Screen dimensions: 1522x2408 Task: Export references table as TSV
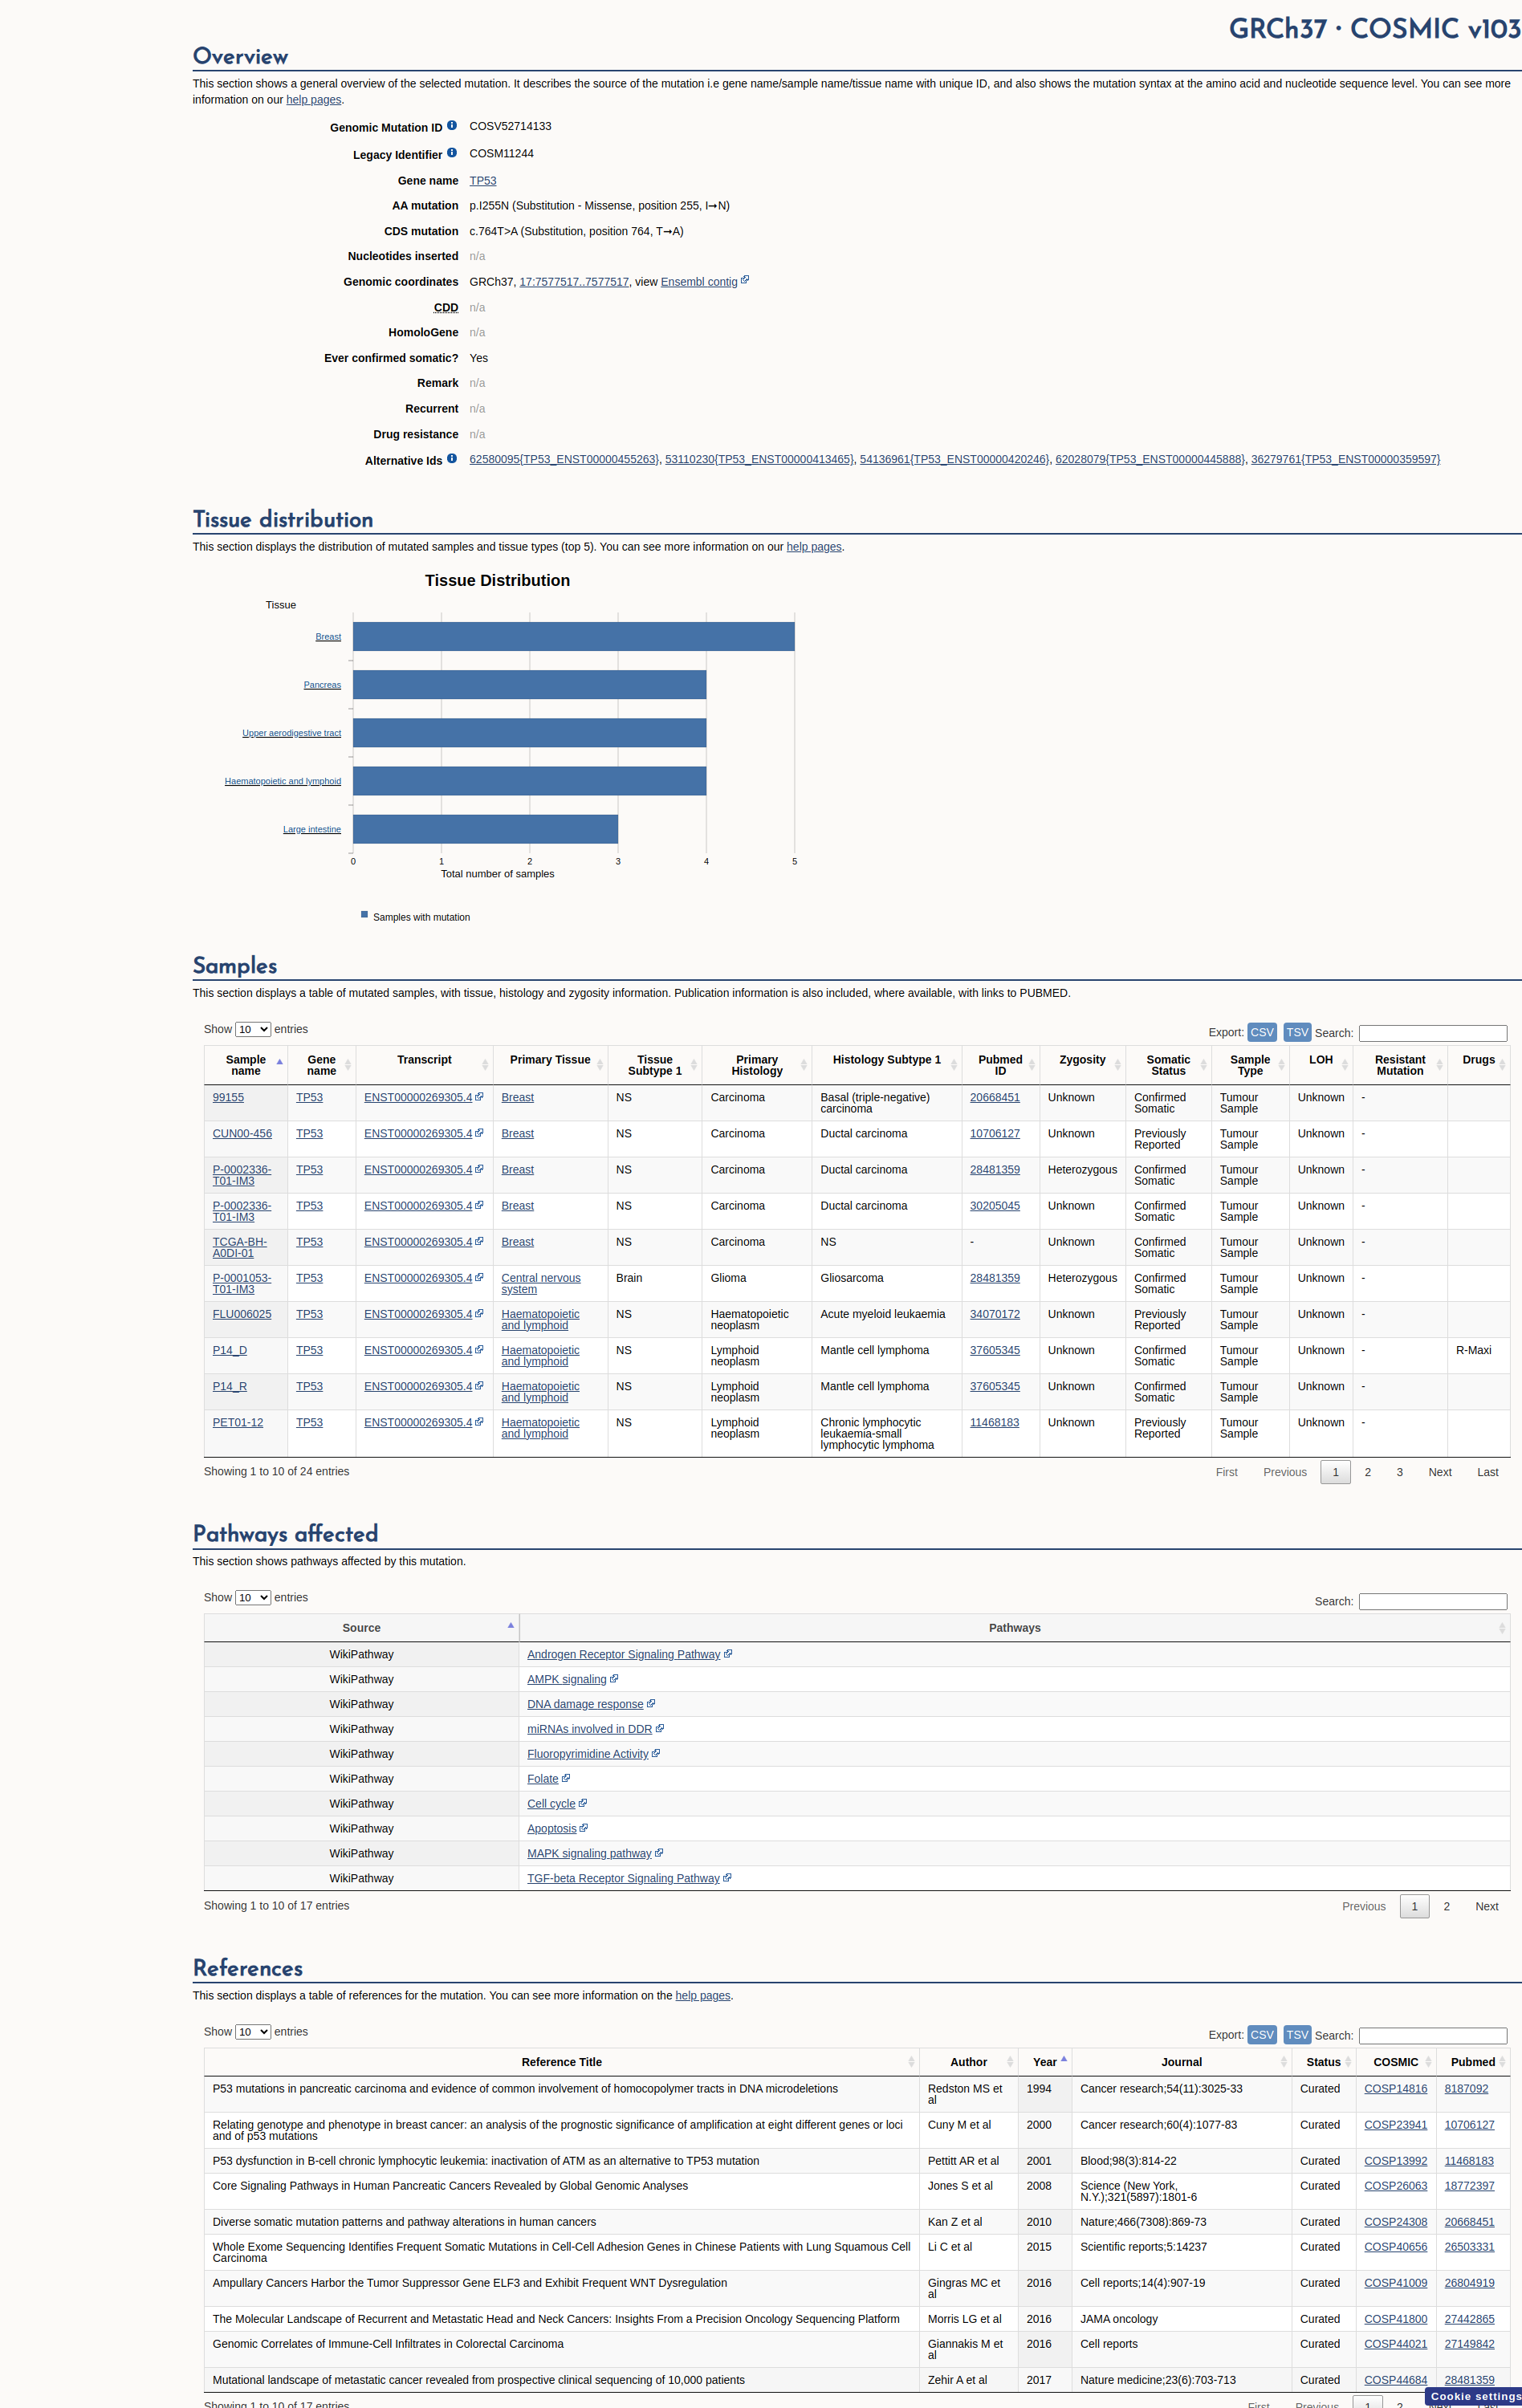1297,2035
